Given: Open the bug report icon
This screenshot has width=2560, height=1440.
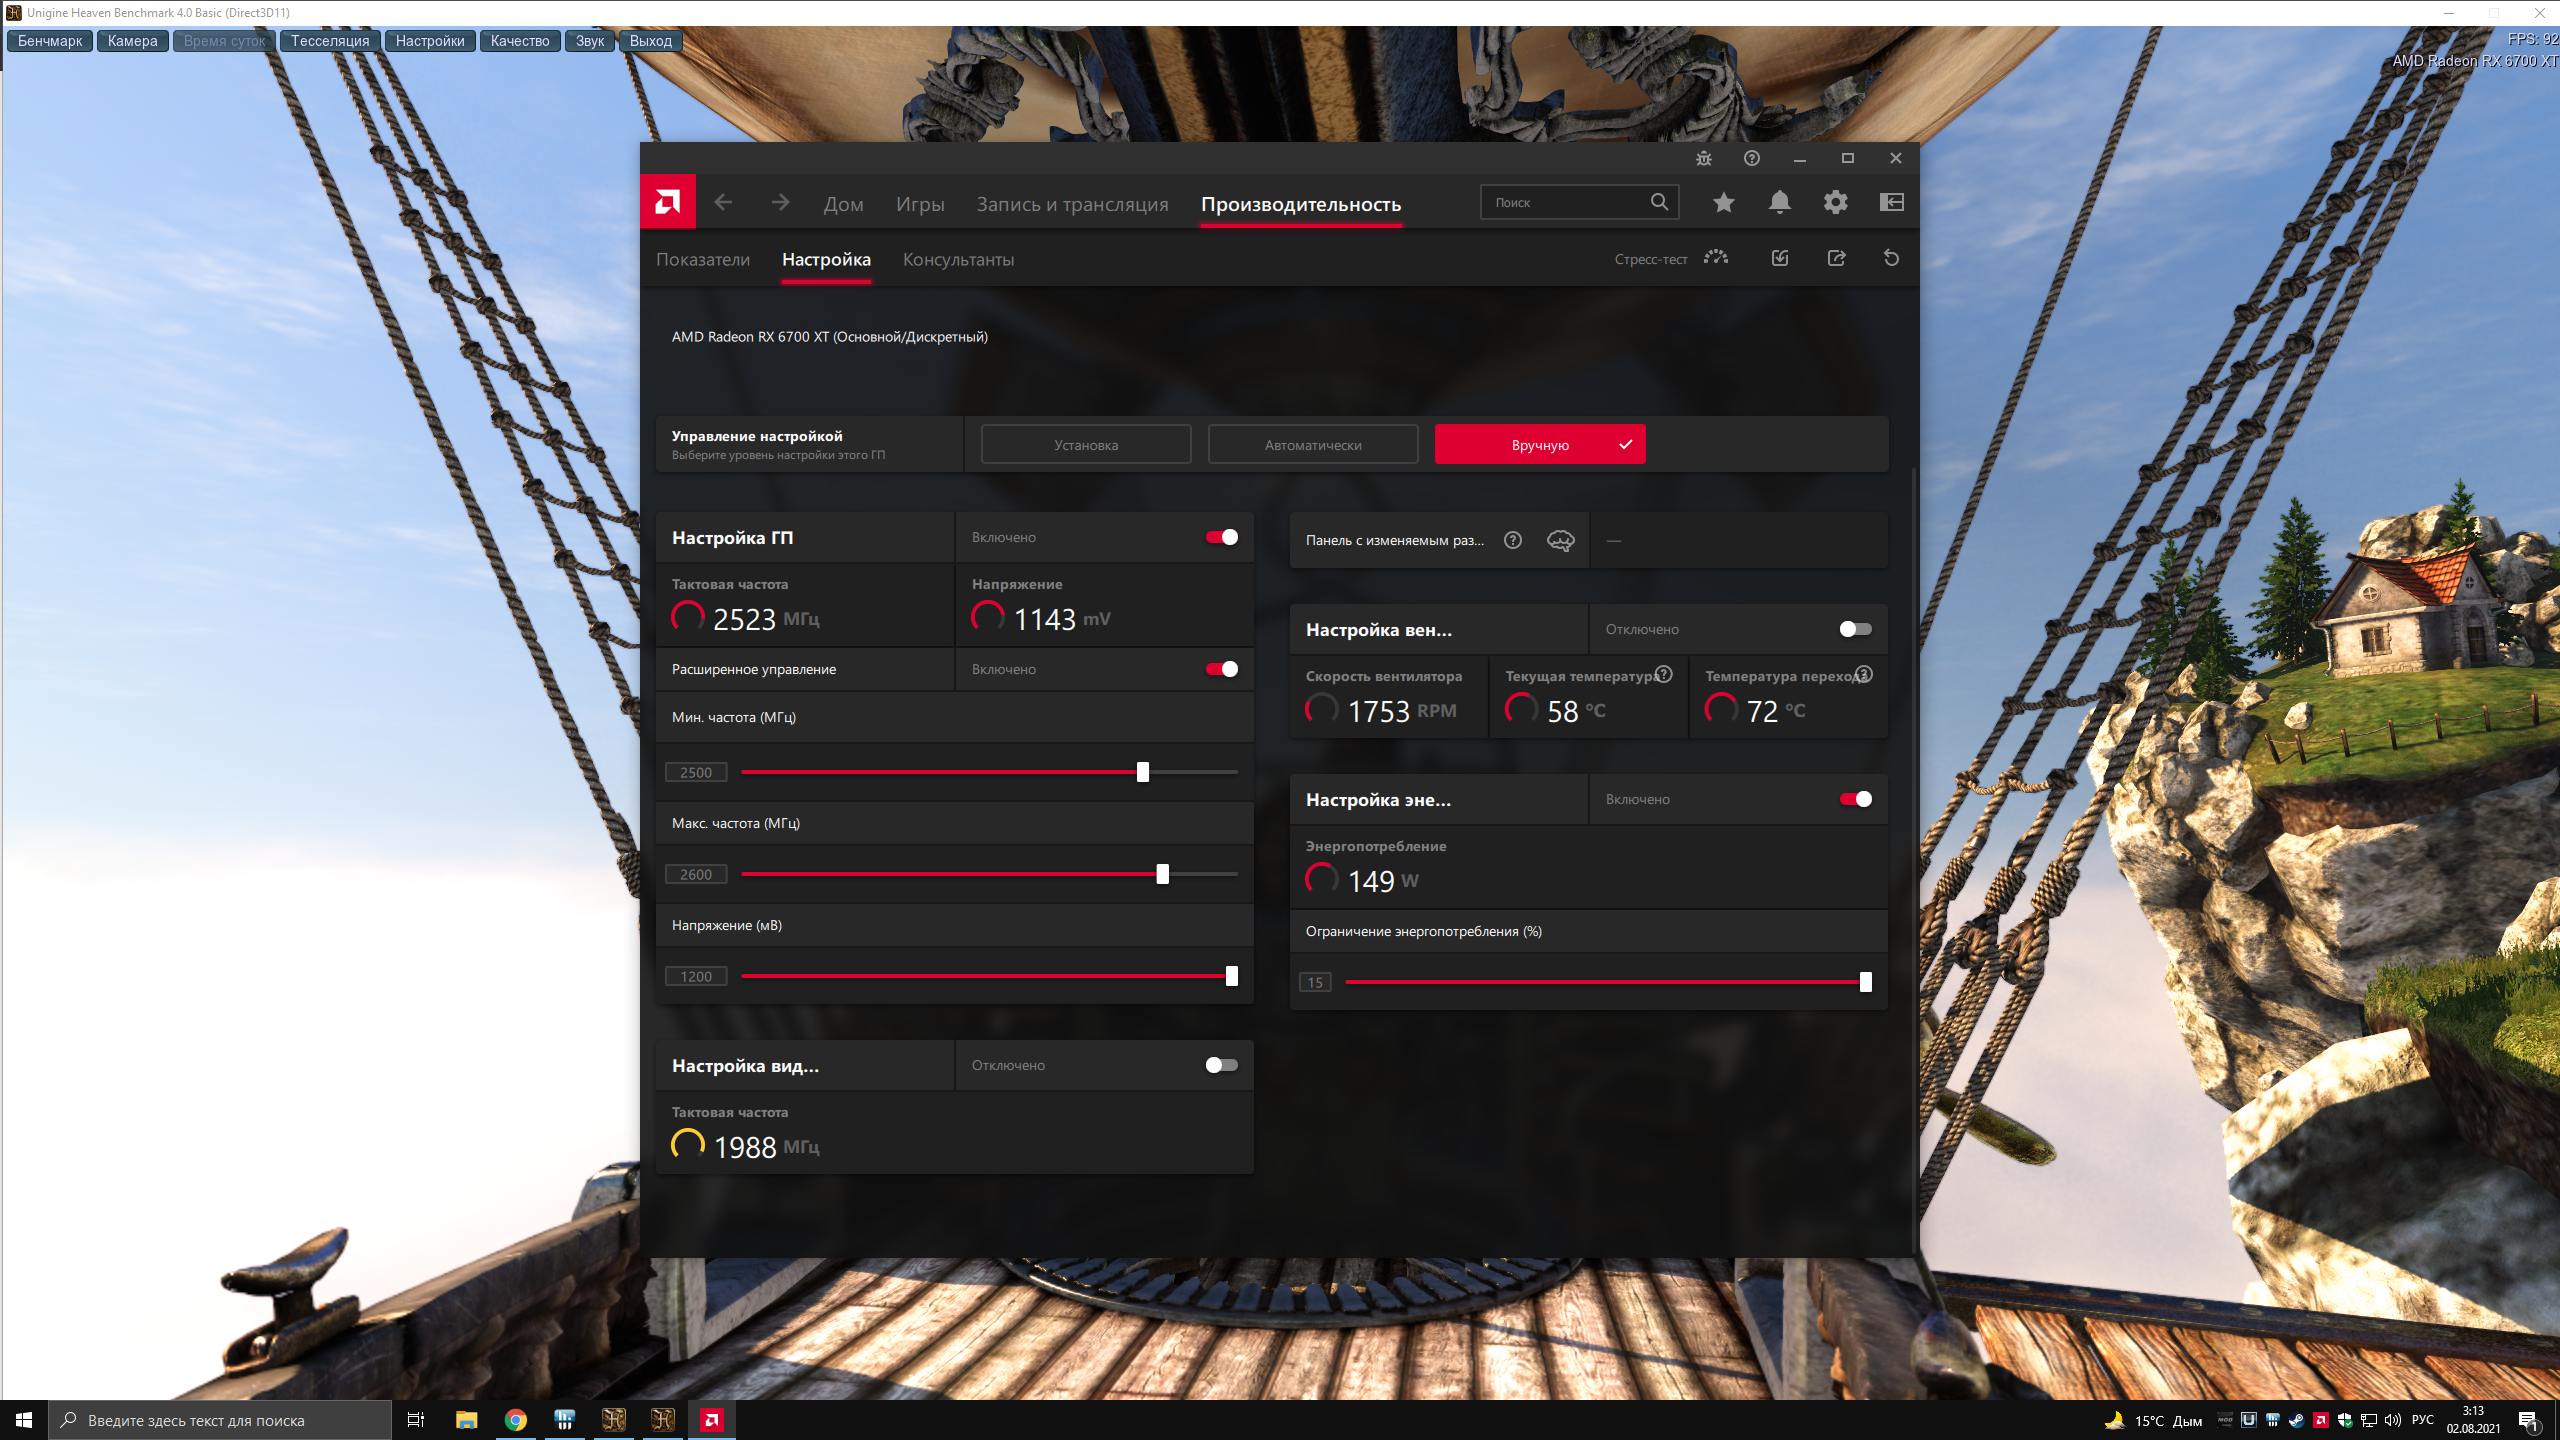Looking at the screenshot, I should tap(1704, 158).
